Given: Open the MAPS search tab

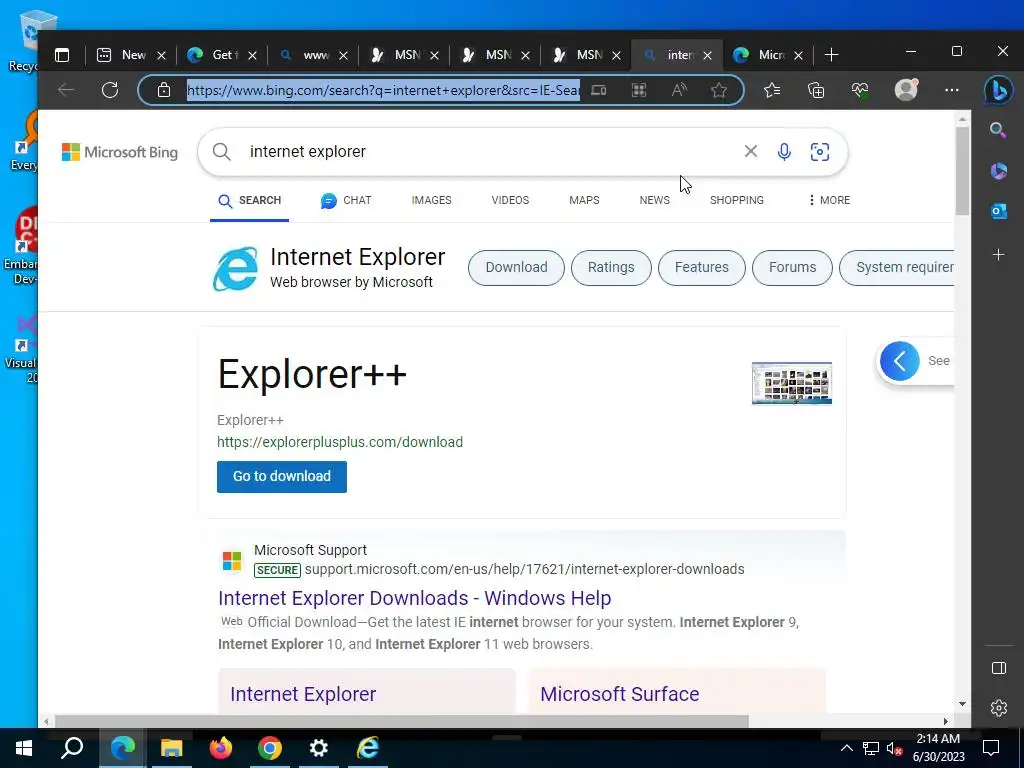Looking at the screenshot, I should 584,200.
